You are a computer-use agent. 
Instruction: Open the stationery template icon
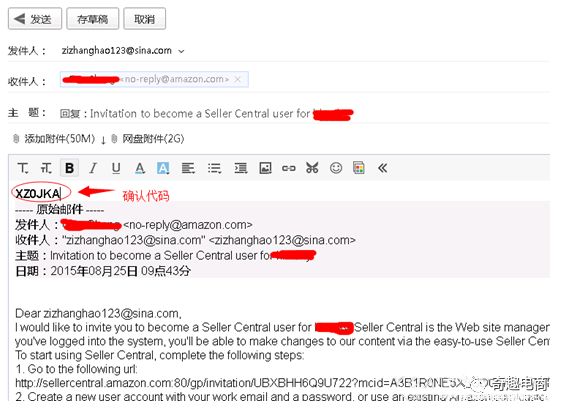(359, 168)
